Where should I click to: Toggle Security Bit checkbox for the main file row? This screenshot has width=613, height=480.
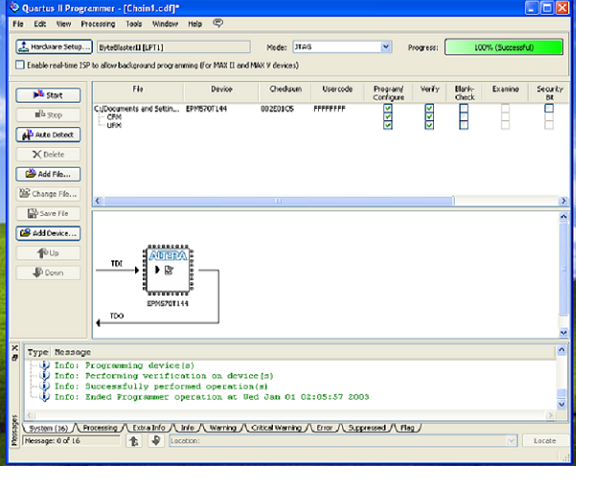coord(549,108)
